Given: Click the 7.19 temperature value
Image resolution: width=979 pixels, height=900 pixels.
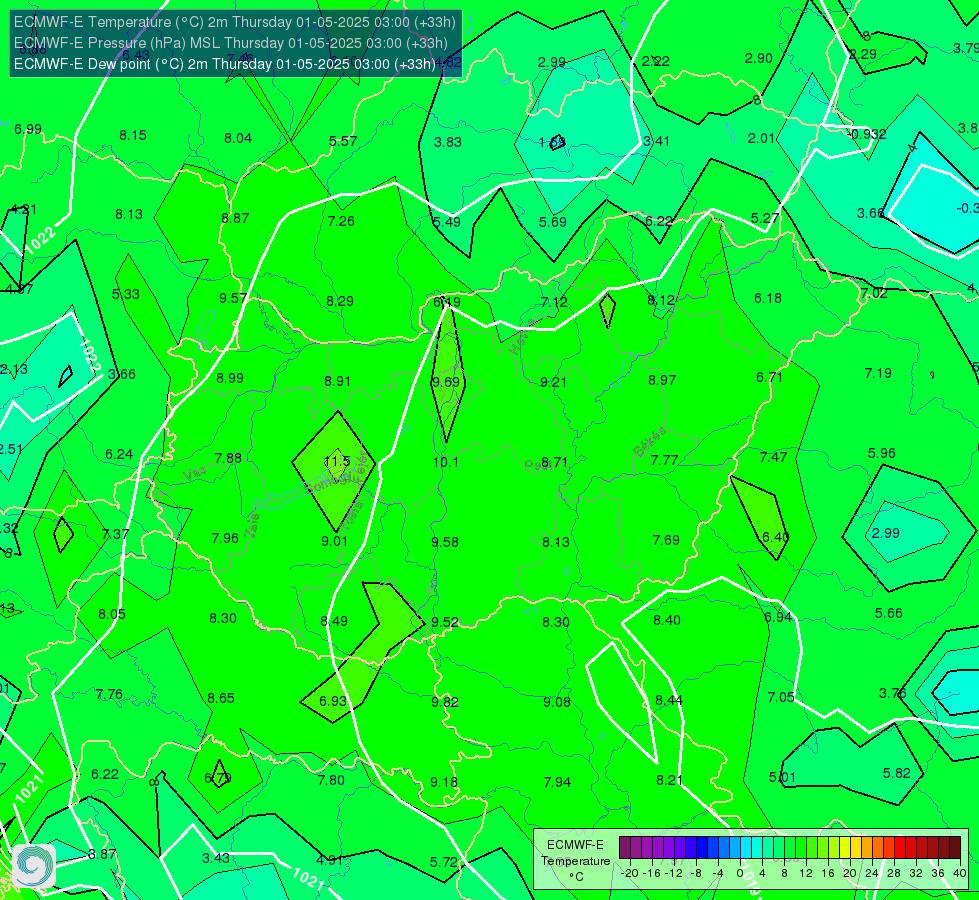Looking at the screenshot, I should point(878,373).
